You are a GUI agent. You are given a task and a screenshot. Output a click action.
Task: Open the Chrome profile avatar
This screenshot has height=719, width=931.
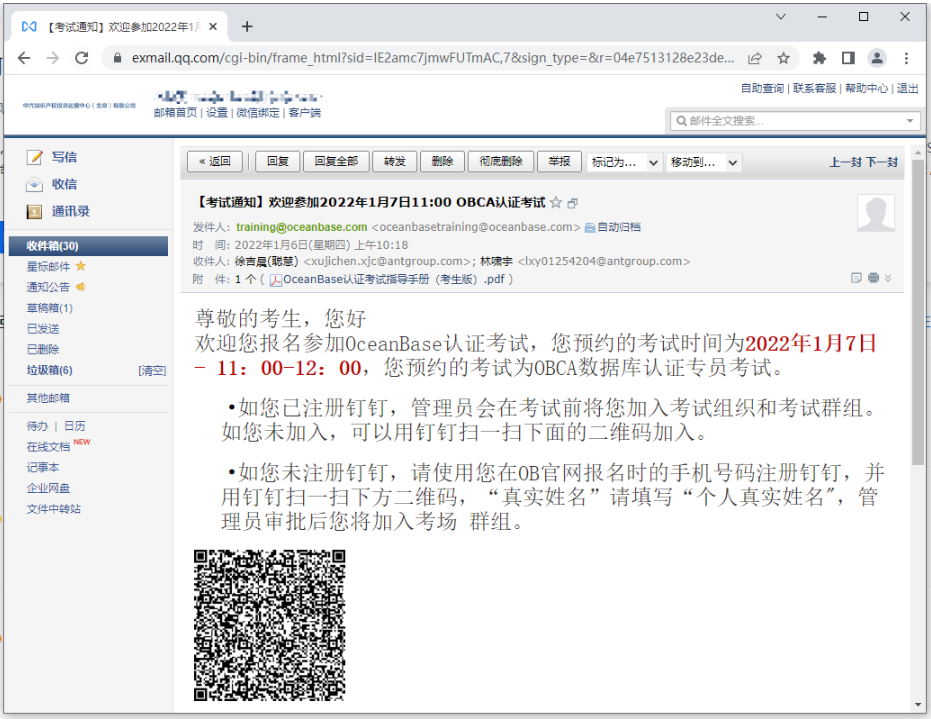coord(877,58)
